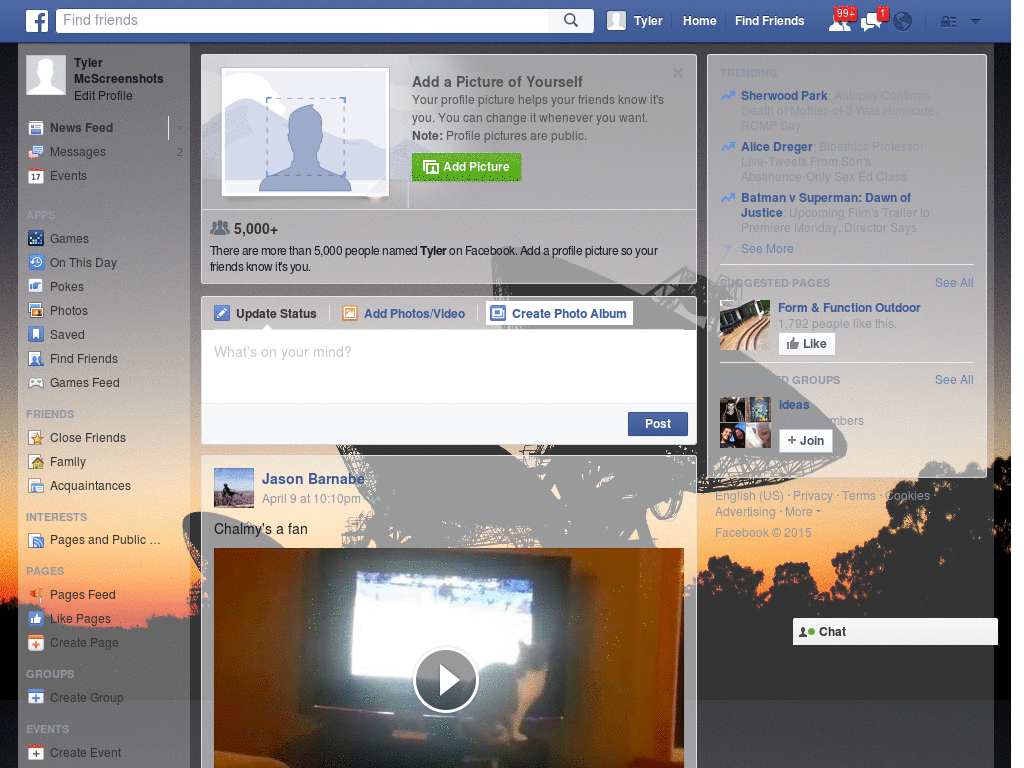
Task: Select the Create Photo Album tab
Action: point(560,313)
